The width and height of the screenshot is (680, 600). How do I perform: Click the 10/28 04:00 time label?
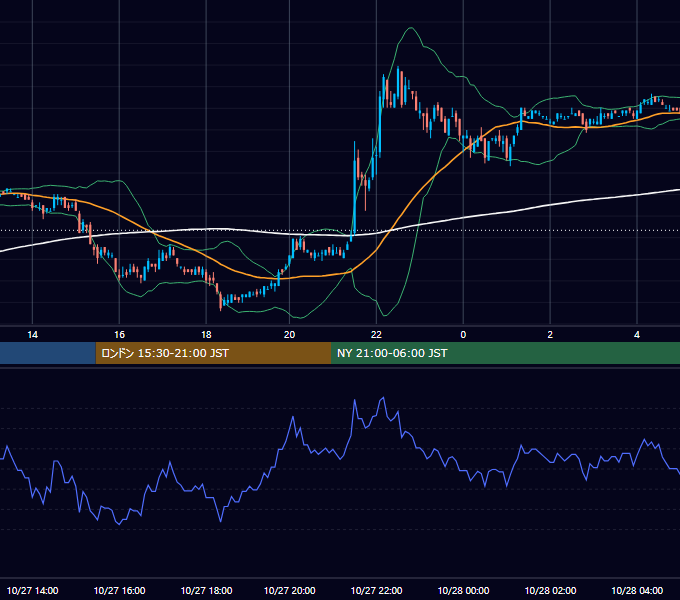pos(637,590)
